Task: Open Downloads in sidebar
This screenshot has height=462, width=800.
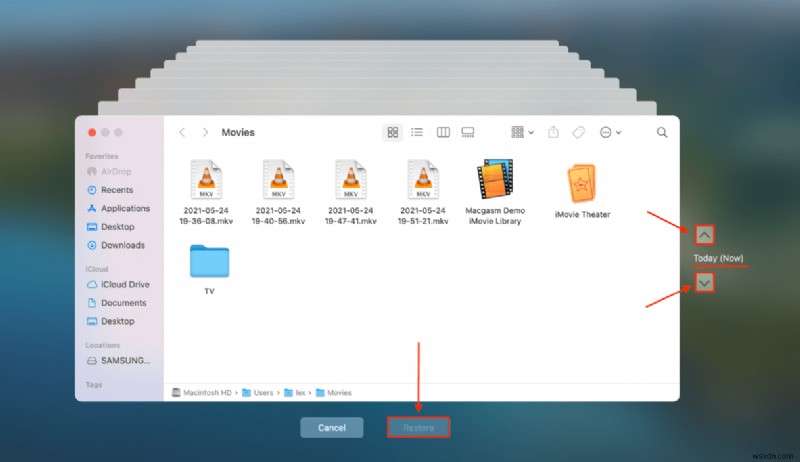Action: pos(116,245)
